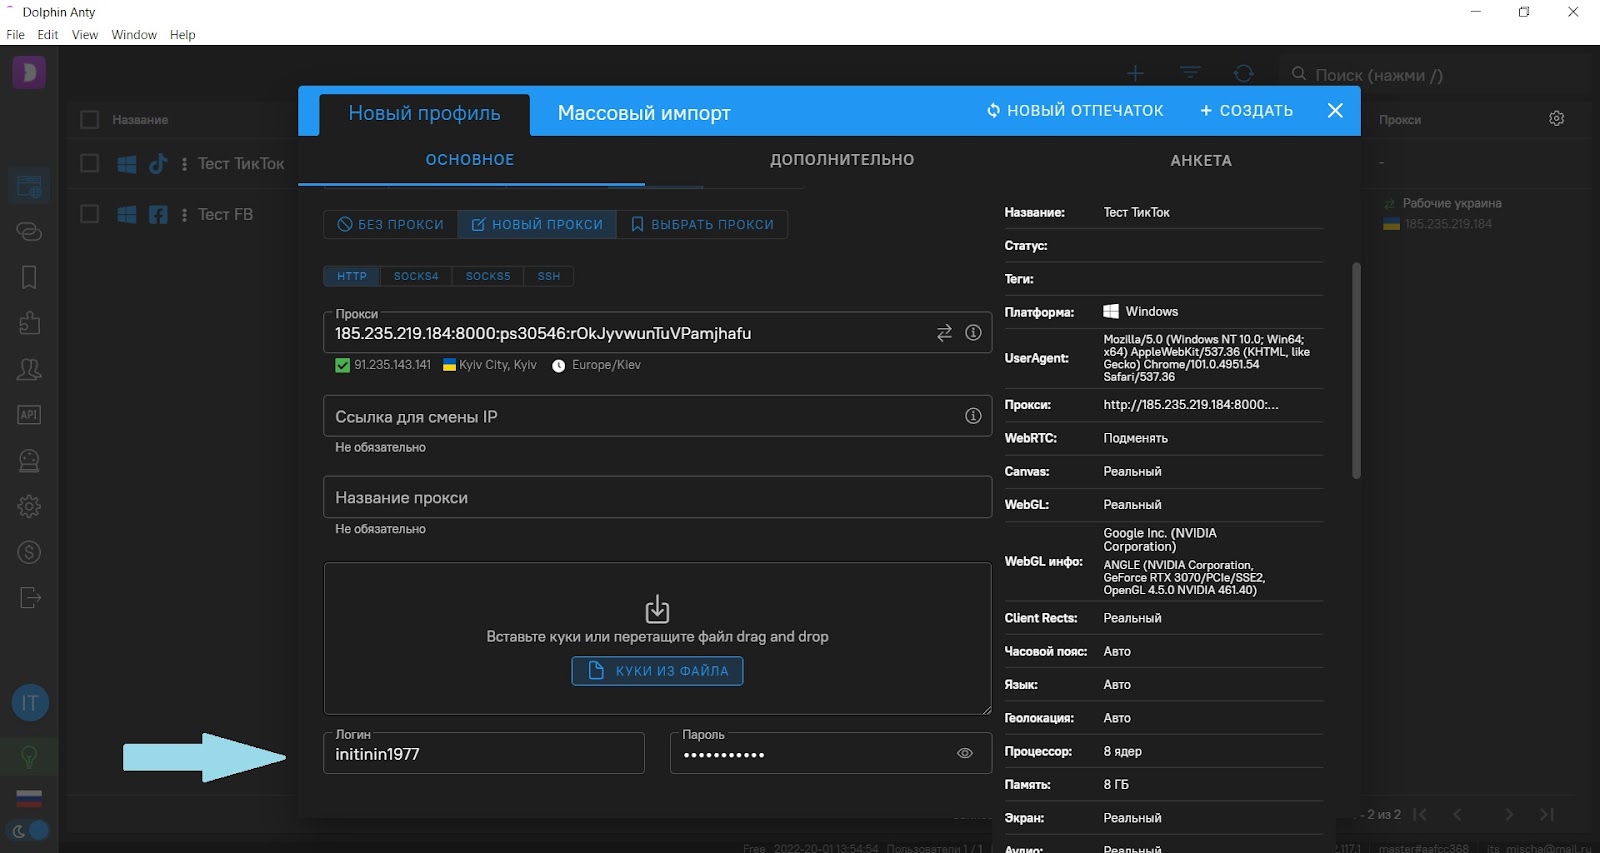Click the plus add profile icon
Screen dimensions: 1600x853
pyautogui.click(x=1135, y=73)
